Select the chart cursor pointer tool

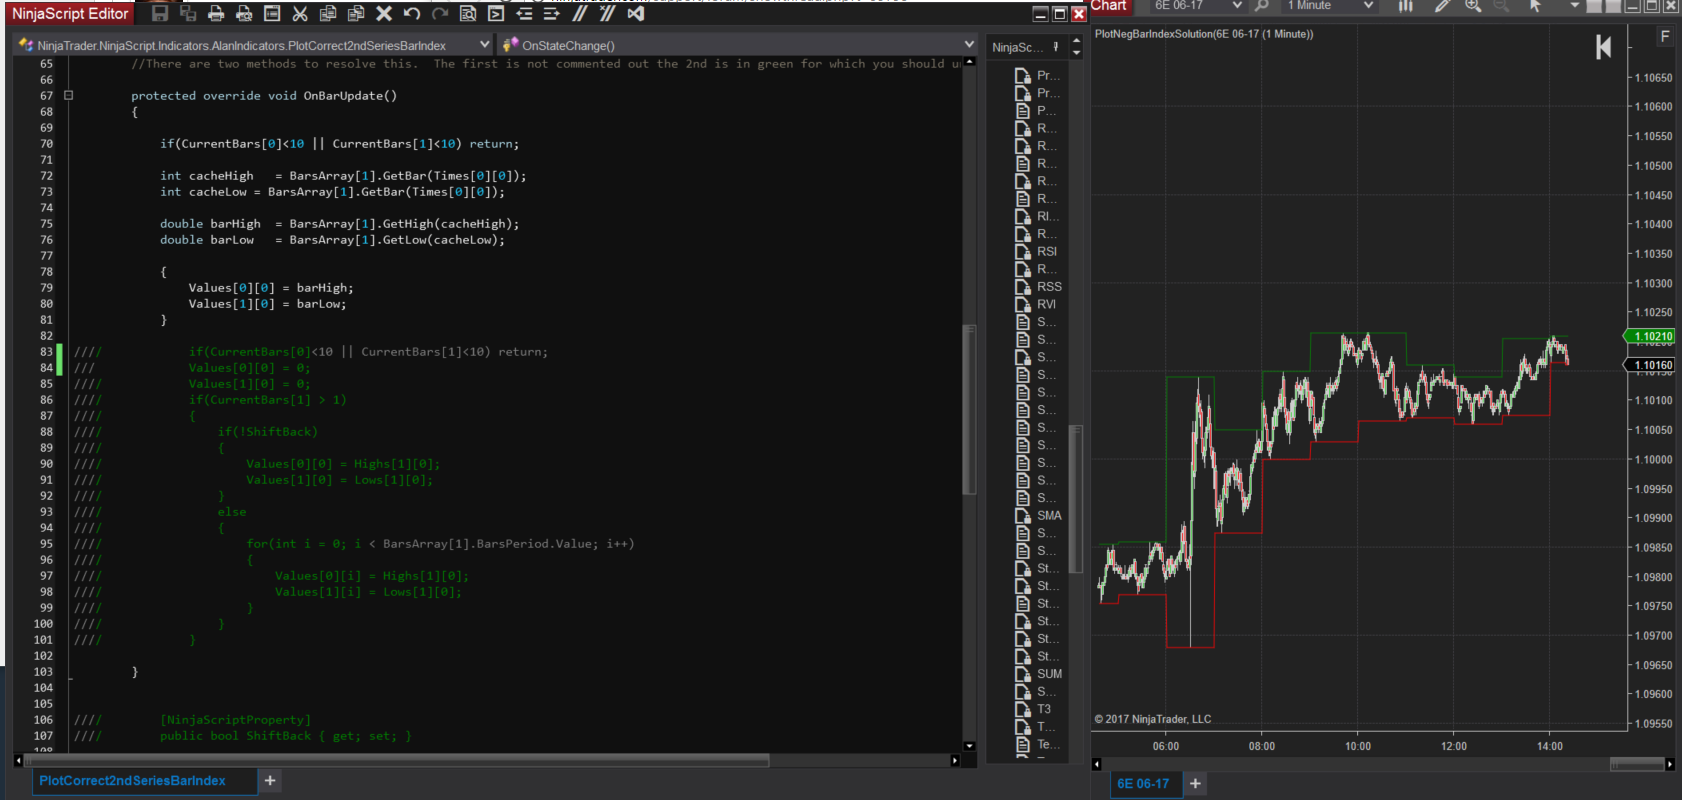[1536, 6]
